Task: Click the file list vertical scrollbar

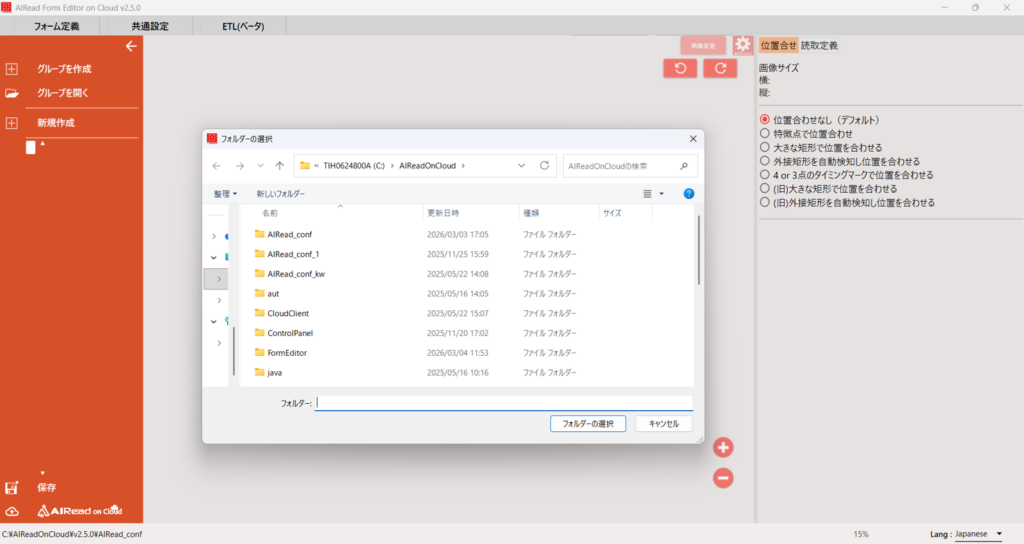Action: (x=698, y=250)
